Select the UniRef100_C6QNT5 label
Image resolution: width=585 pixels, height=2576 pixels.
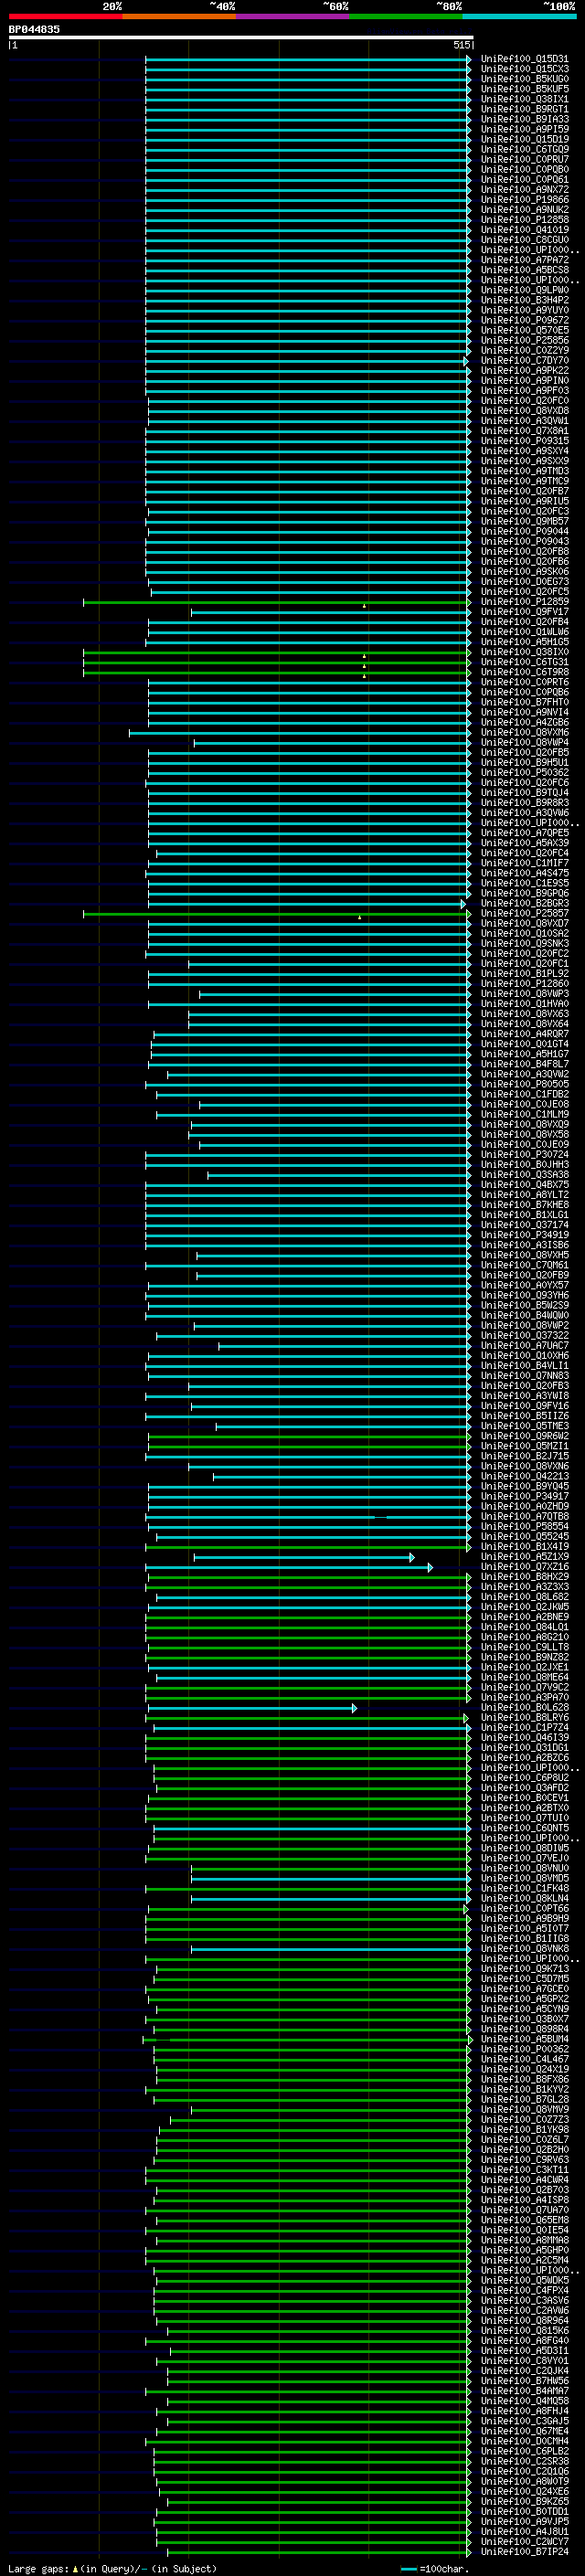[x=525, y=1828]
